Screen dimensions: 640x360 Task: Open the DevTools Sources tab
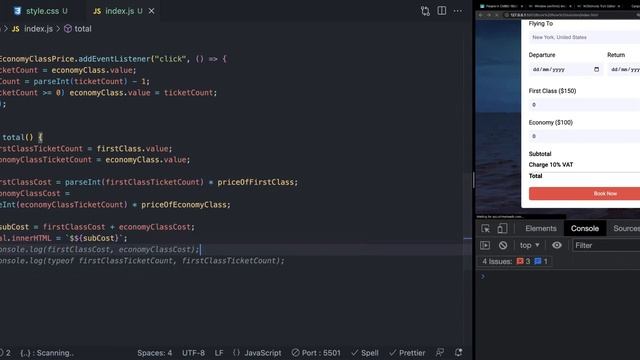point(626,229)
